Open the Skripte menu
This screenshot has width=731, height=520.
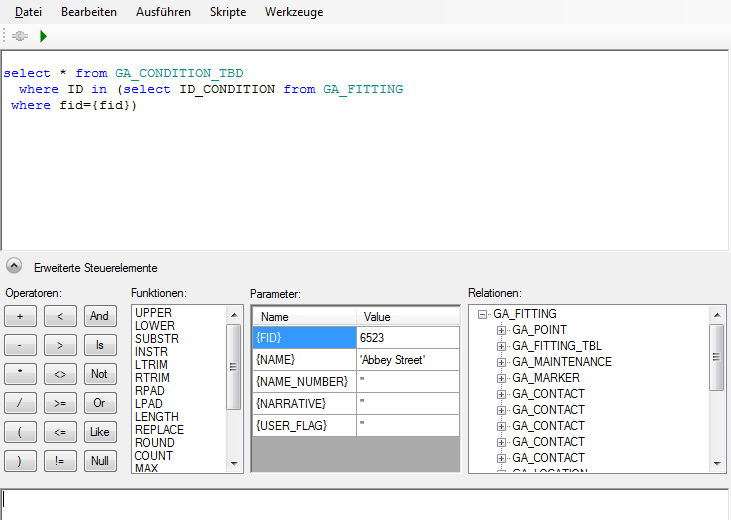point(228,12)
